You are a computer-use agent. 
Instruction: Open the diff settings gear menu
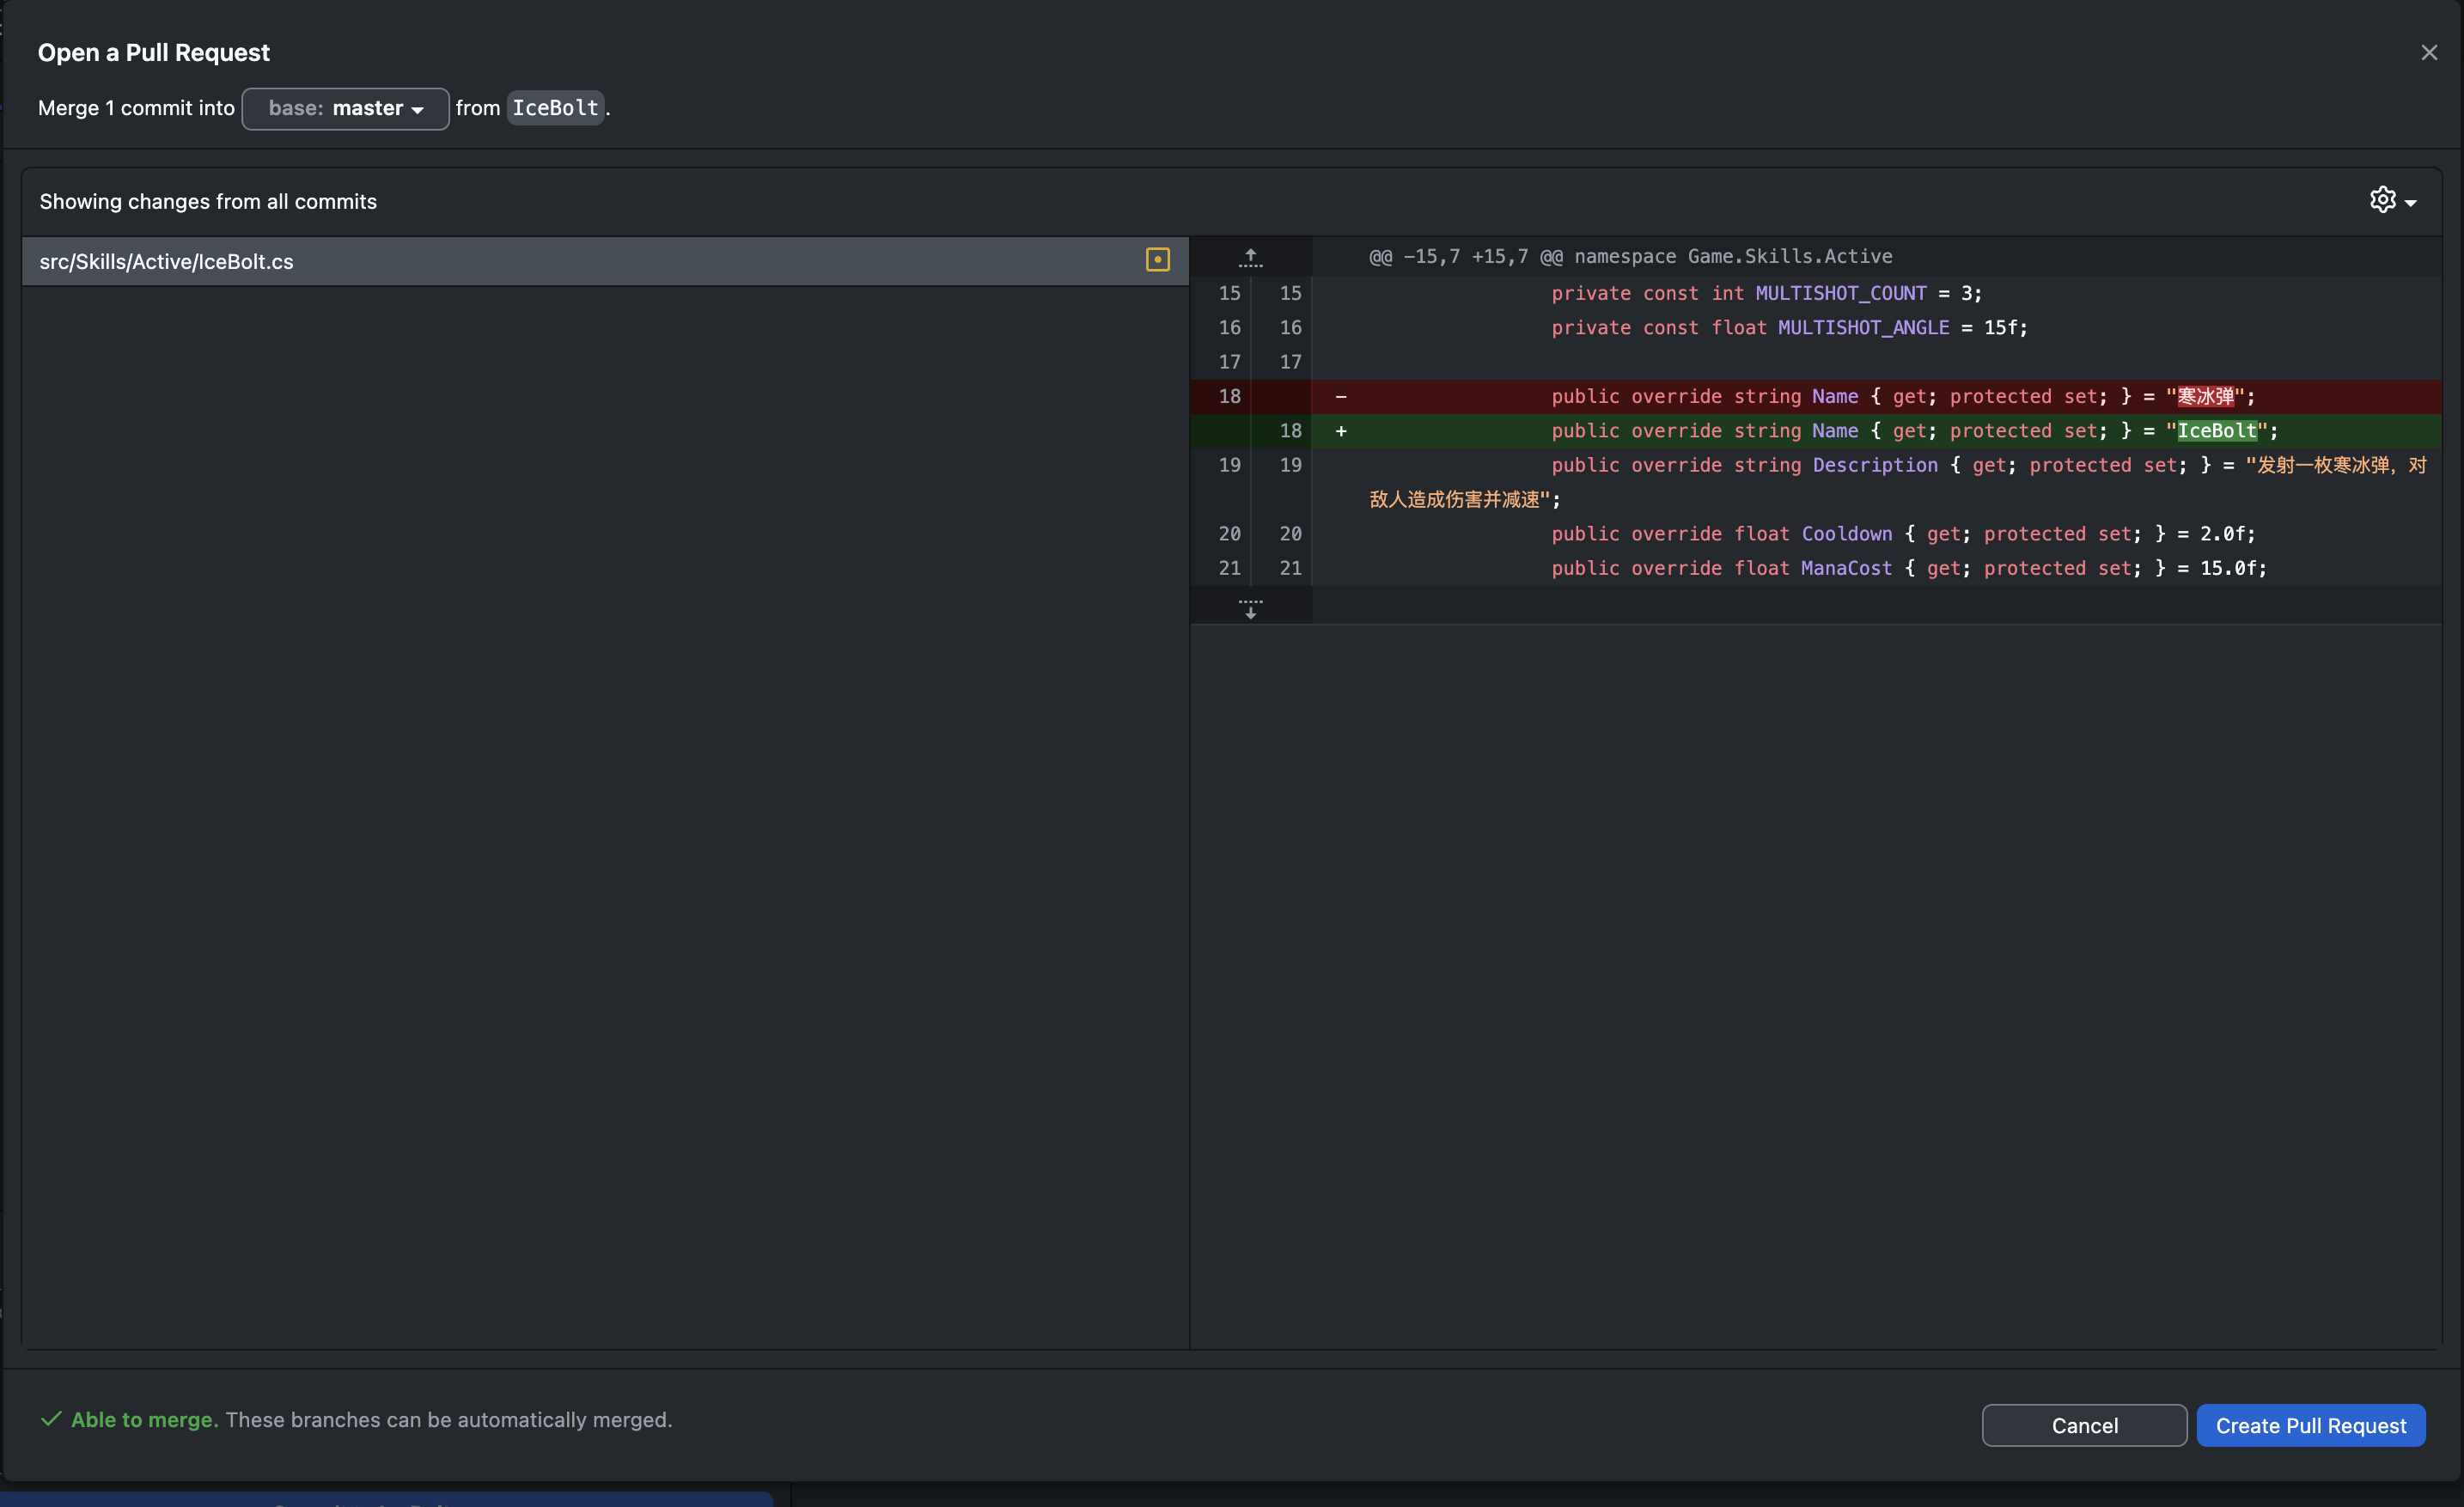2393,200
